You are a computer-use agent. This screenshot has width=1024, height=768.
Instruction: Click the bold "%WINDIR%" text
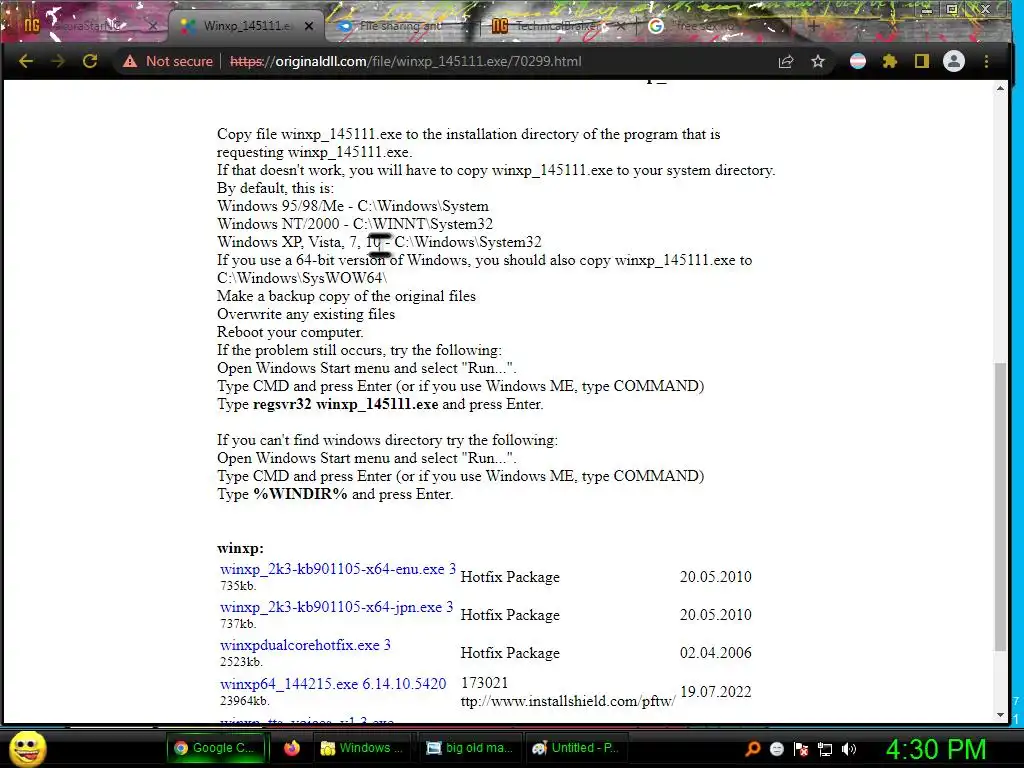(300, 494)
